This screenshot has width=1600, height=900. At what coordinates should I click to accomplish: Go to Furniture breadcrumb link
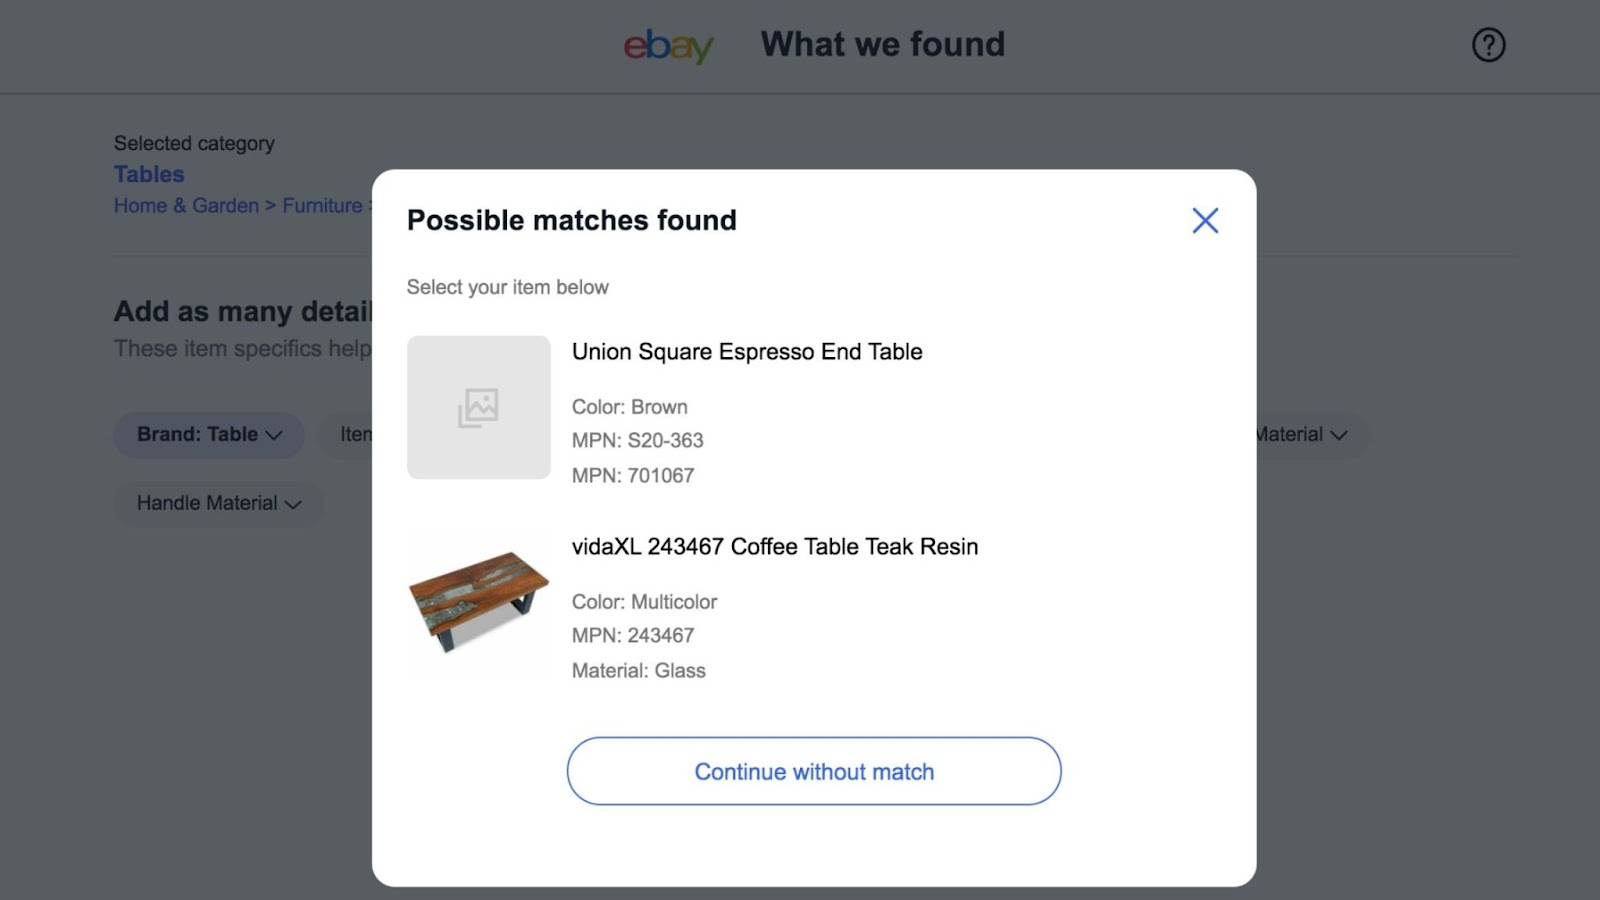click(322, 205)
